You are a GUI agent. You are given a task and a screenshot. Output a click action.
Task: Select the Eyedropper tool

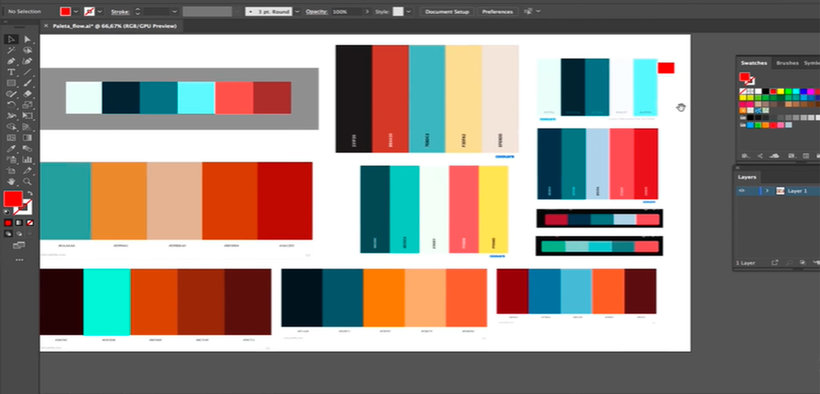pos(11,149)
